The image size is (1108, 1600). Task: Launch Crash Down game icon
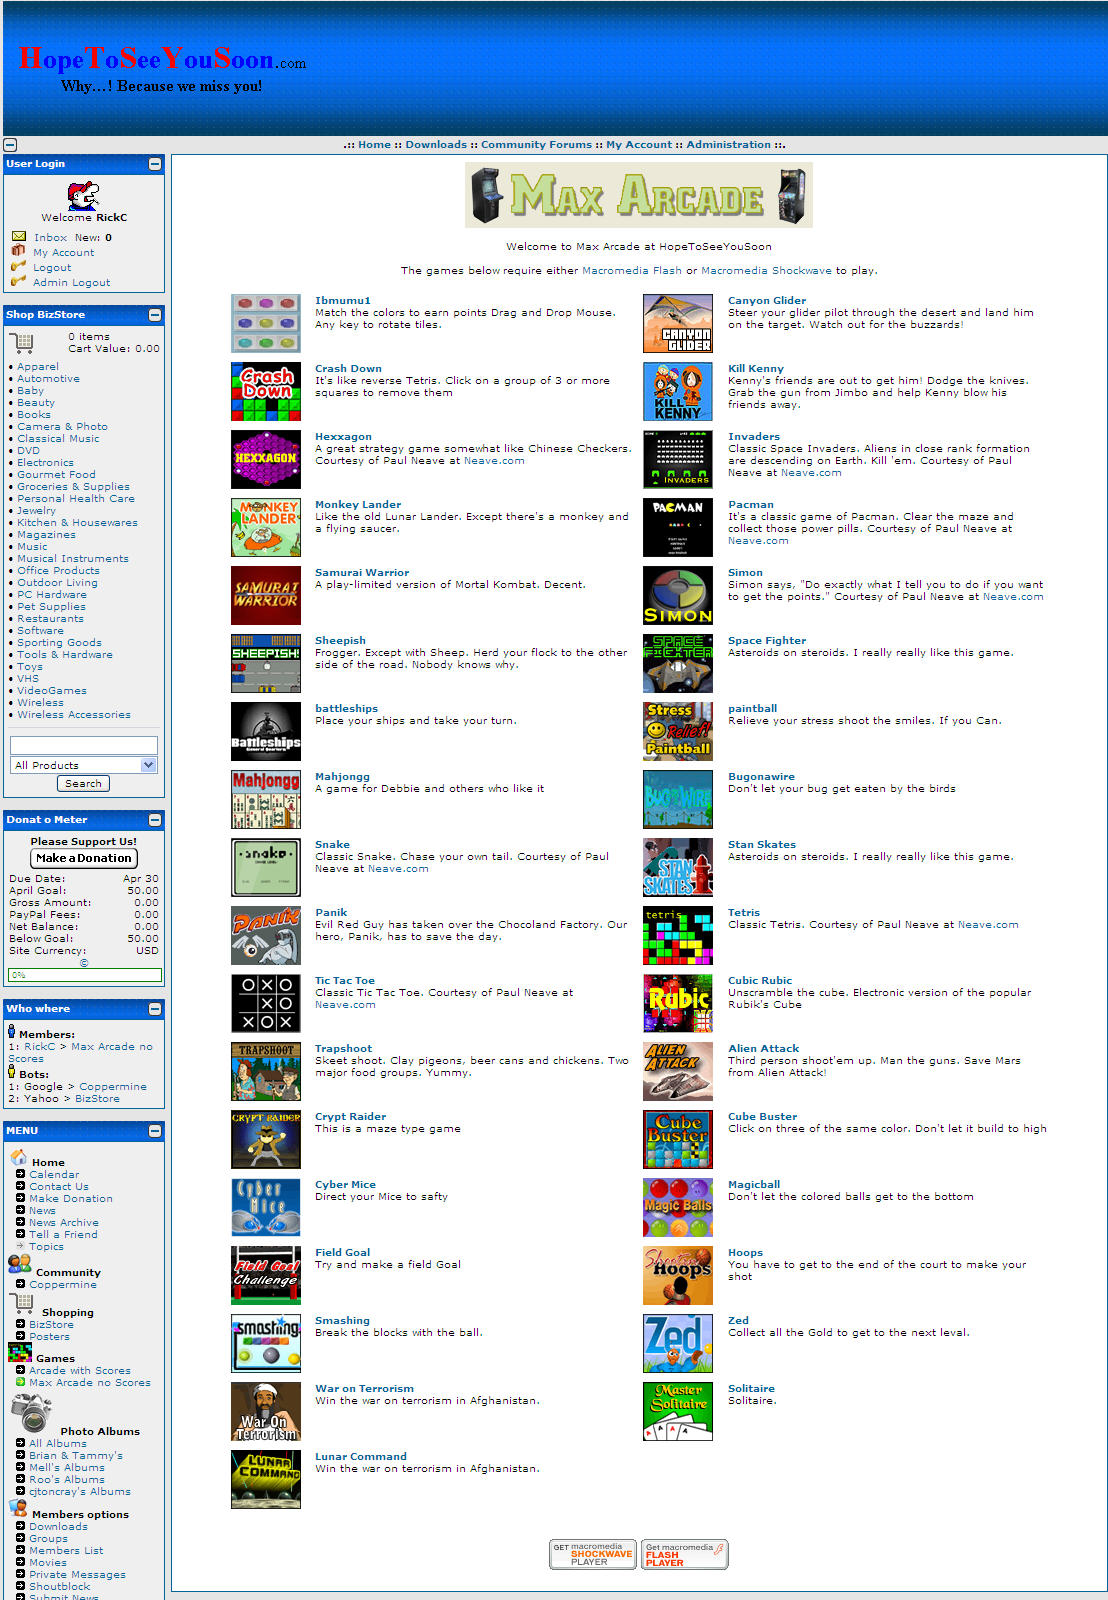point(266,392)
